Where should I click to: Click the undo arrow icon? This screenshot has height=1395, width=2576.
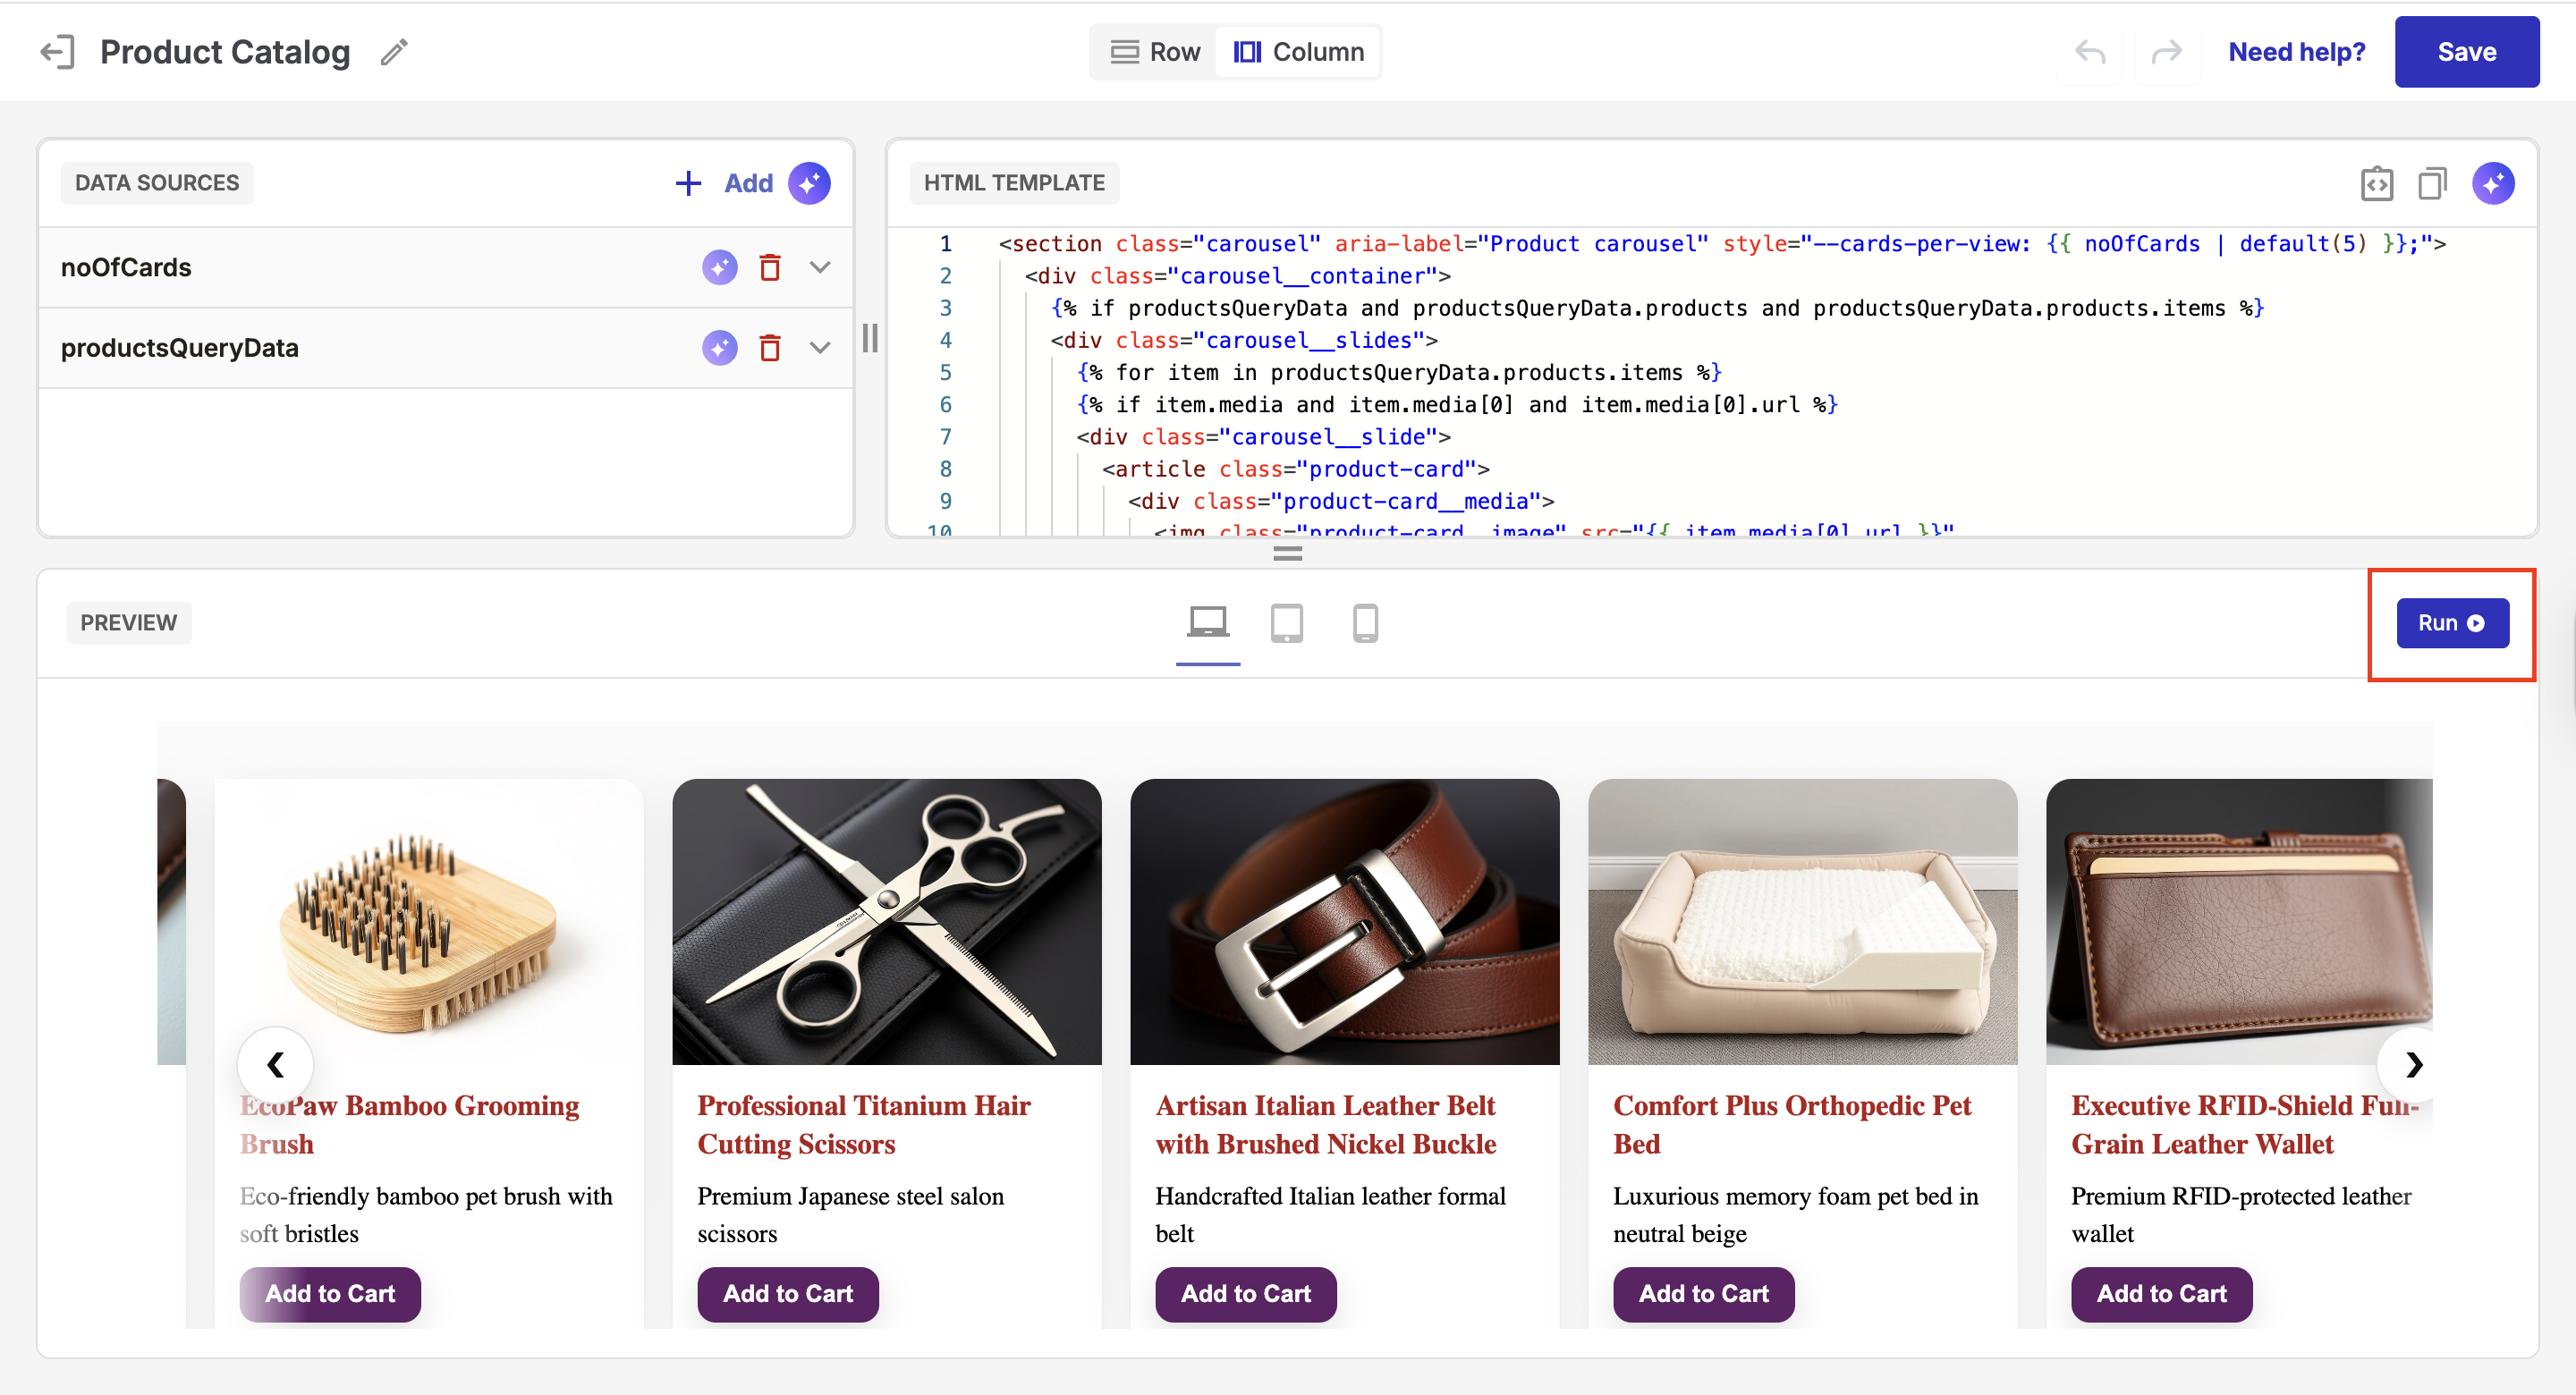[x=2089, y=52]
